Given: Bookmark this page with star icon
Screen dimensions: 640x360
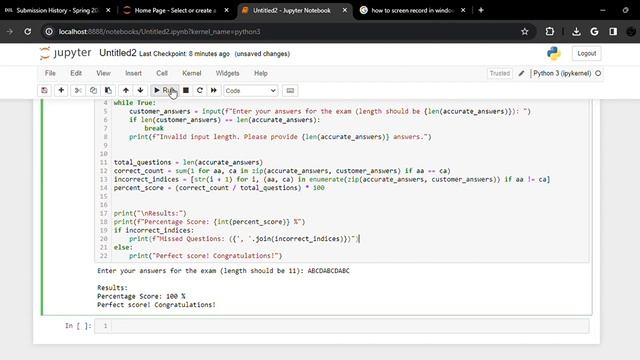Looking at the screenshot, I should pyautogui.click(x=524, y=31).
